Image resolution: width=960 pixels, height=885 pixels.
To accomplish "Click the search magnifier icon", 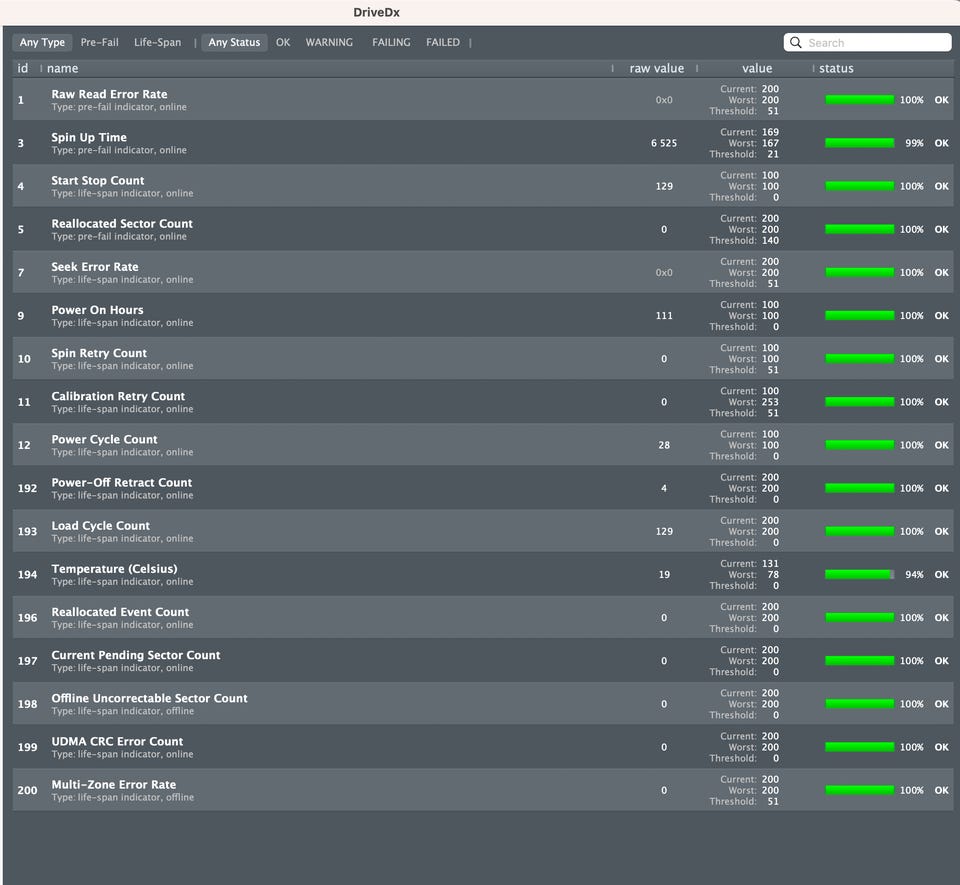I will pyautogui.click(x=795, y=42).
